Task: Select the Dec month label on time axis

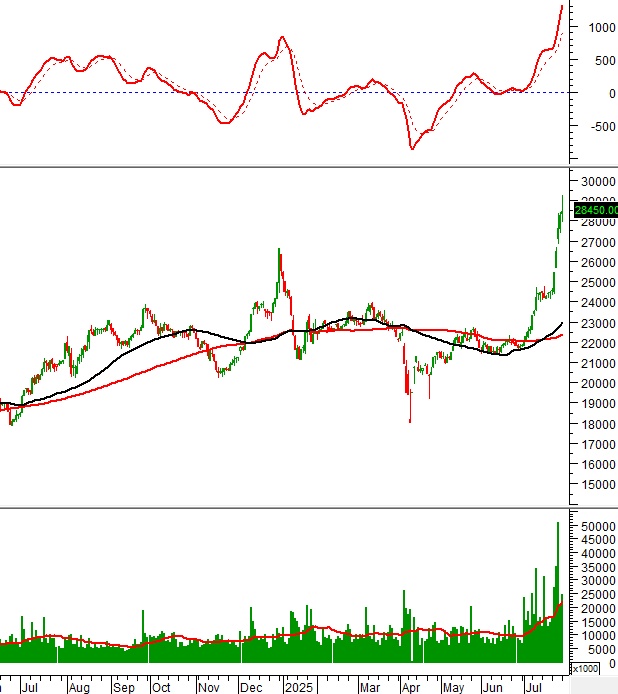Action: 253,688
